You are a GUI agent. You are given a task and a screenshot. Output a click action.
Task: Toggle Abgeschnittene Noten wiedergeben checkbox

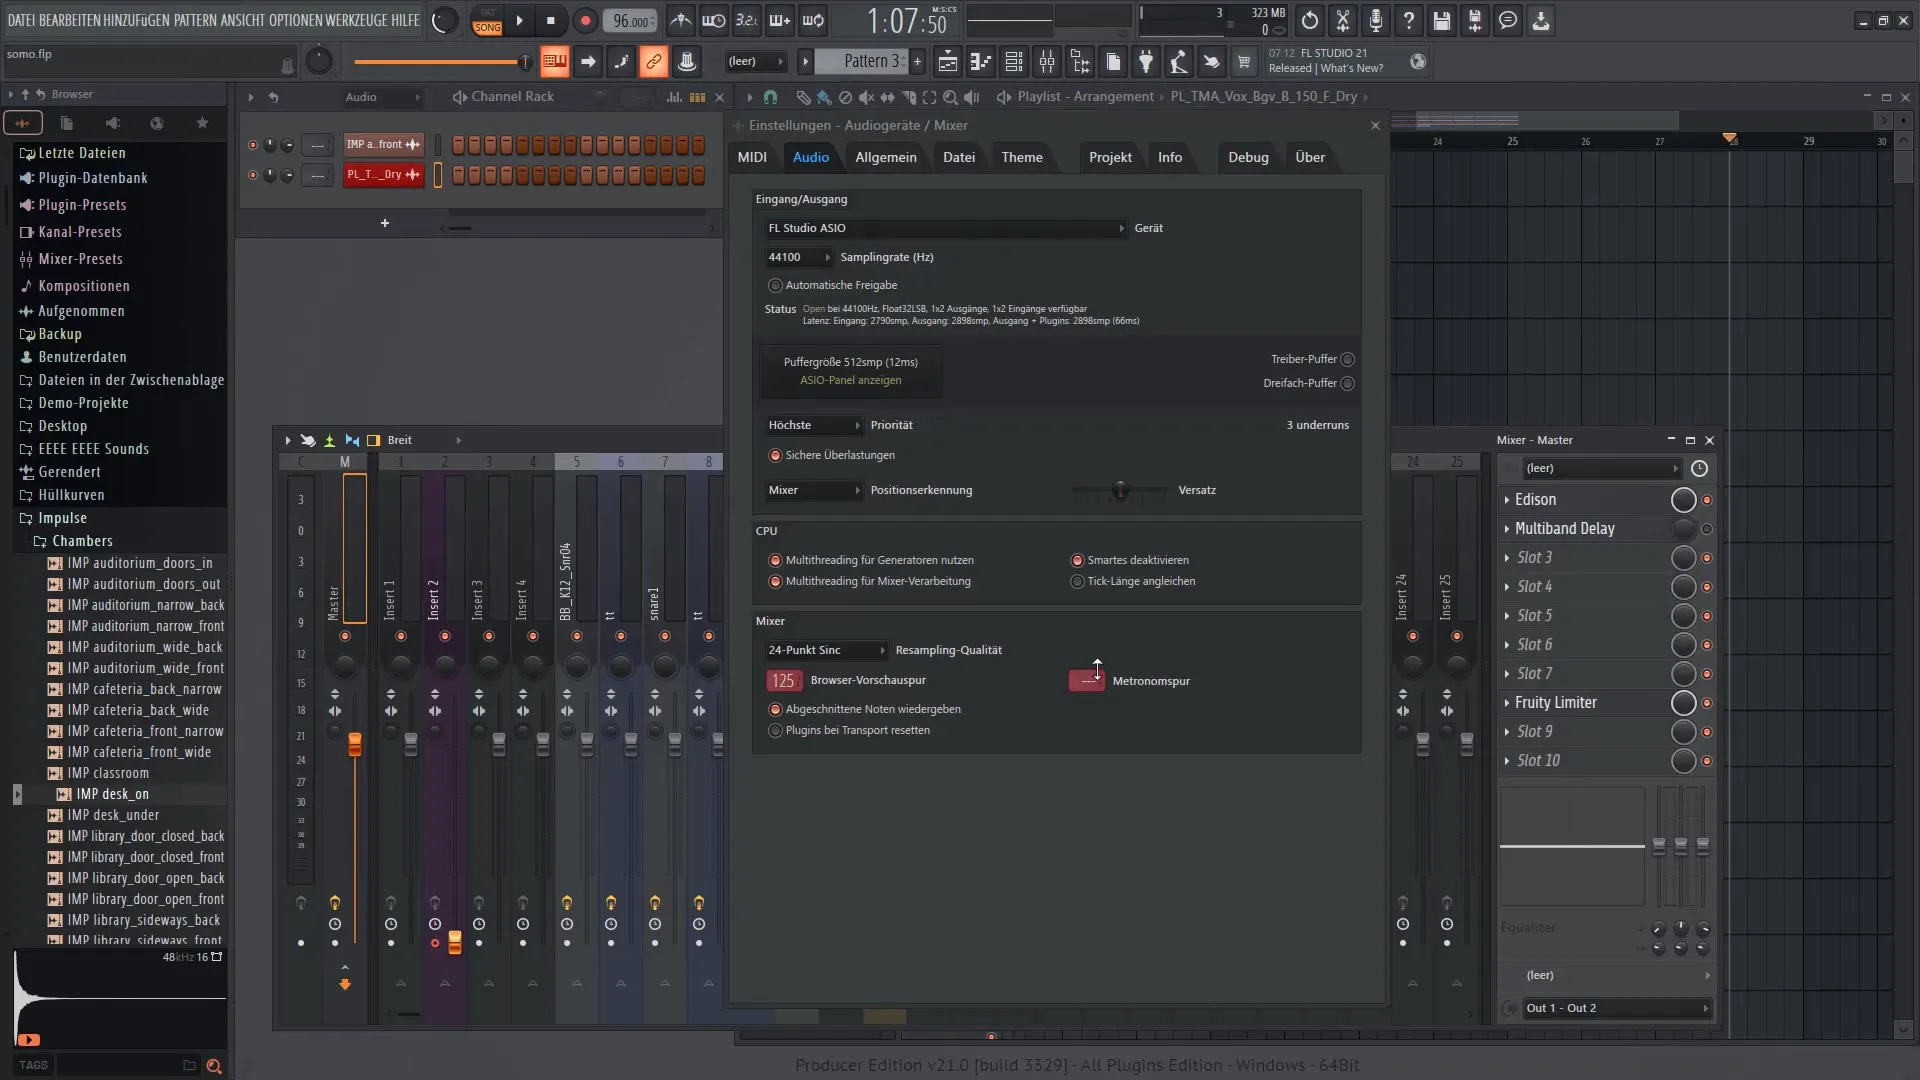click(x=775, y=708)
